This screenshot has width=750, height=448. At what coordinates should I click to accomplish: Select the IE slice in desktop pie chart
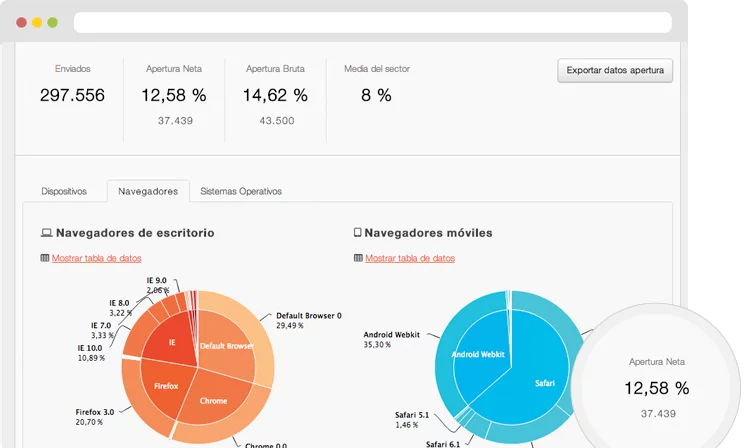tap(172, 342)
